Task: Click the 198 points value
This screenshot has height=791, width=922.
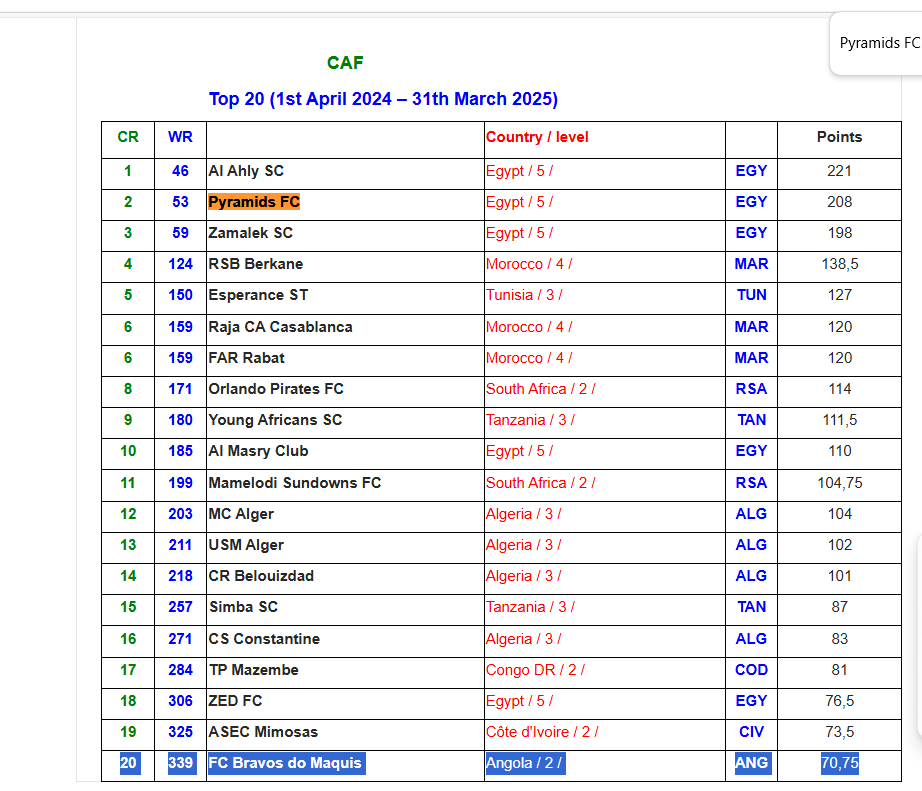Action: click(x=839, y=233)
